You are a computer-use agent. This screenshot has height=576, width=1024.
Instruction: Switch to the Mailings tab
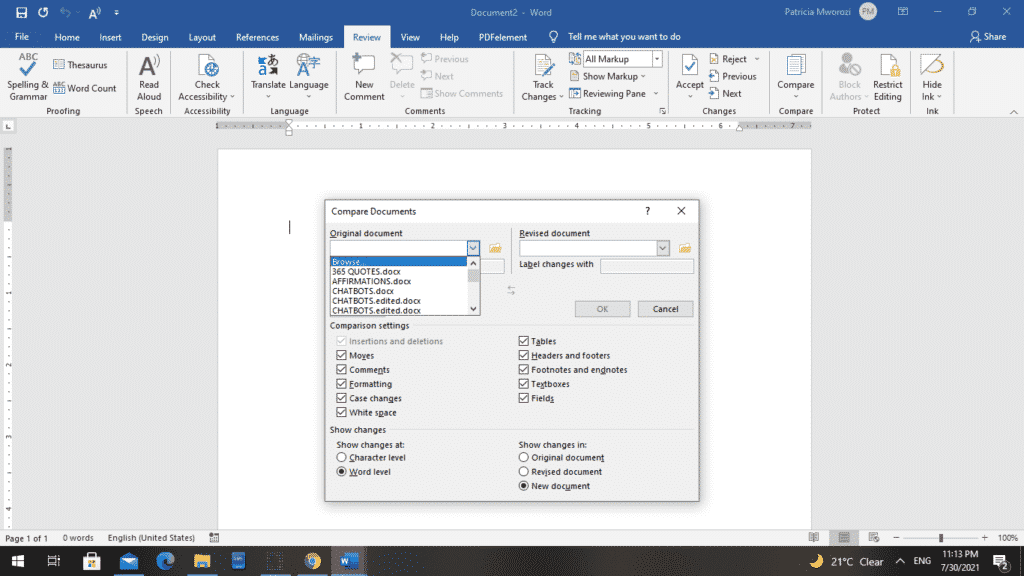[315, 37]
